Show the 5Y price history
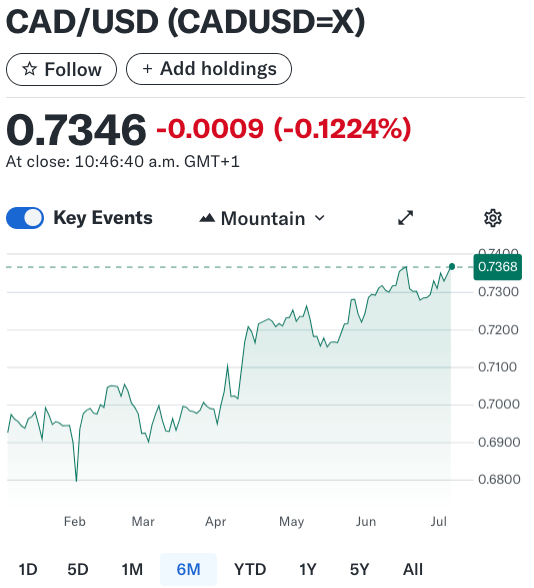 (x=360, y=570)
